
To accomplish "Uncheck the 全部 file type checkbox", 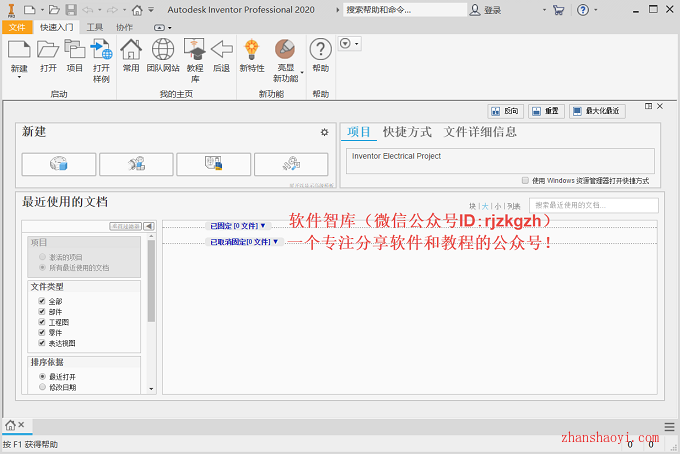I will pyautogui.click(x=42, y=300).
